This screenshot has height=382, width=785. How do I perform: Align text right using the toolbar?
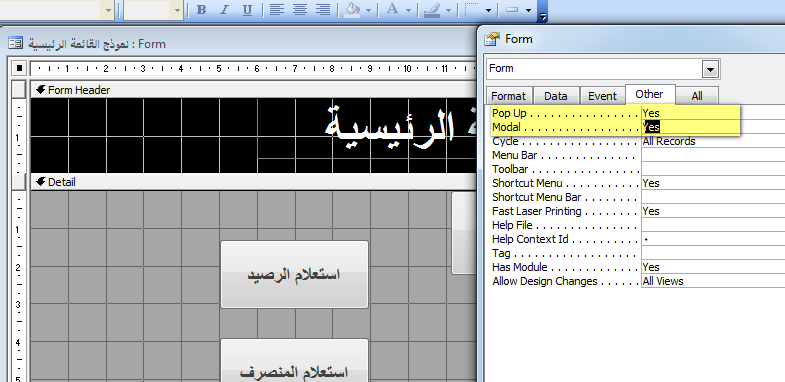[x=323, y=10]
